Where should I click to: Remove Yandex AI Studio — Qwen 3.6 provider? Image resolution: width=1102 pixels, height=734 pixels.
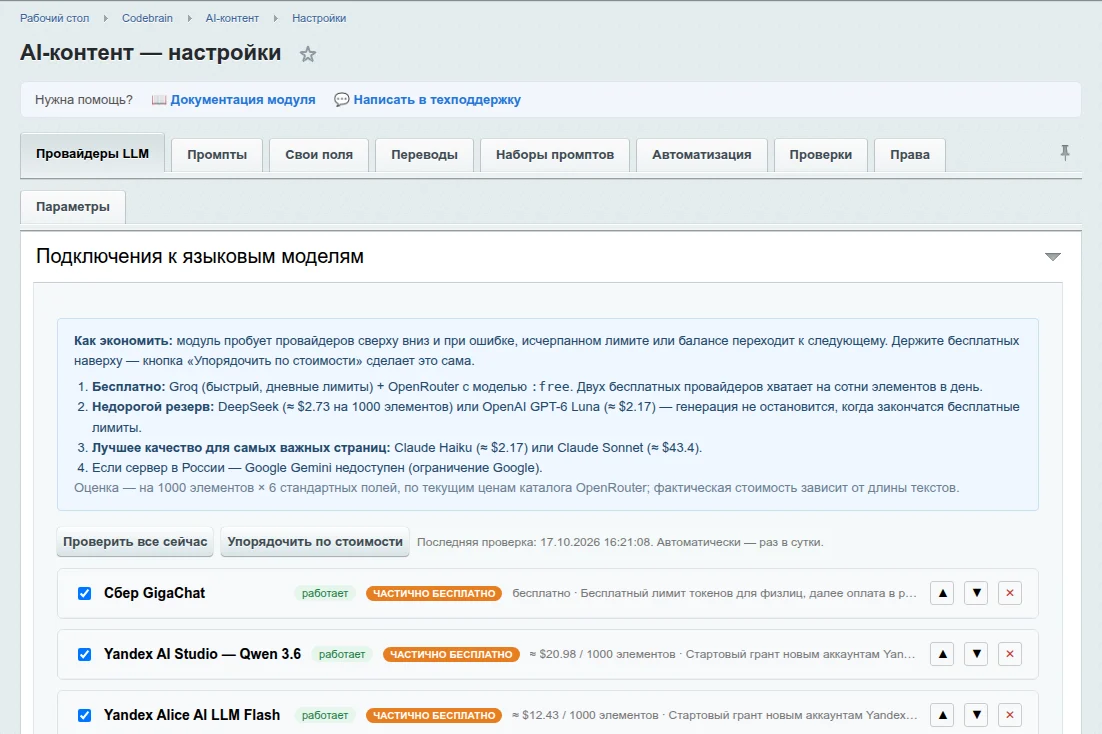tap(1010, 655)
